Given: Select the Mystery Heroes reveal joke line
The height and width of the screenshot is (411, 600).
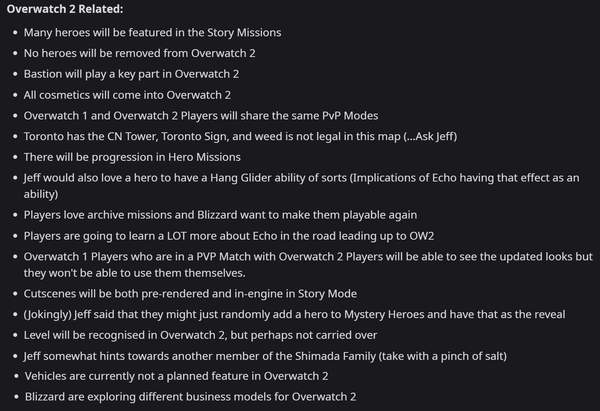Looking at the screenshot, I should (x=294, y=314).
